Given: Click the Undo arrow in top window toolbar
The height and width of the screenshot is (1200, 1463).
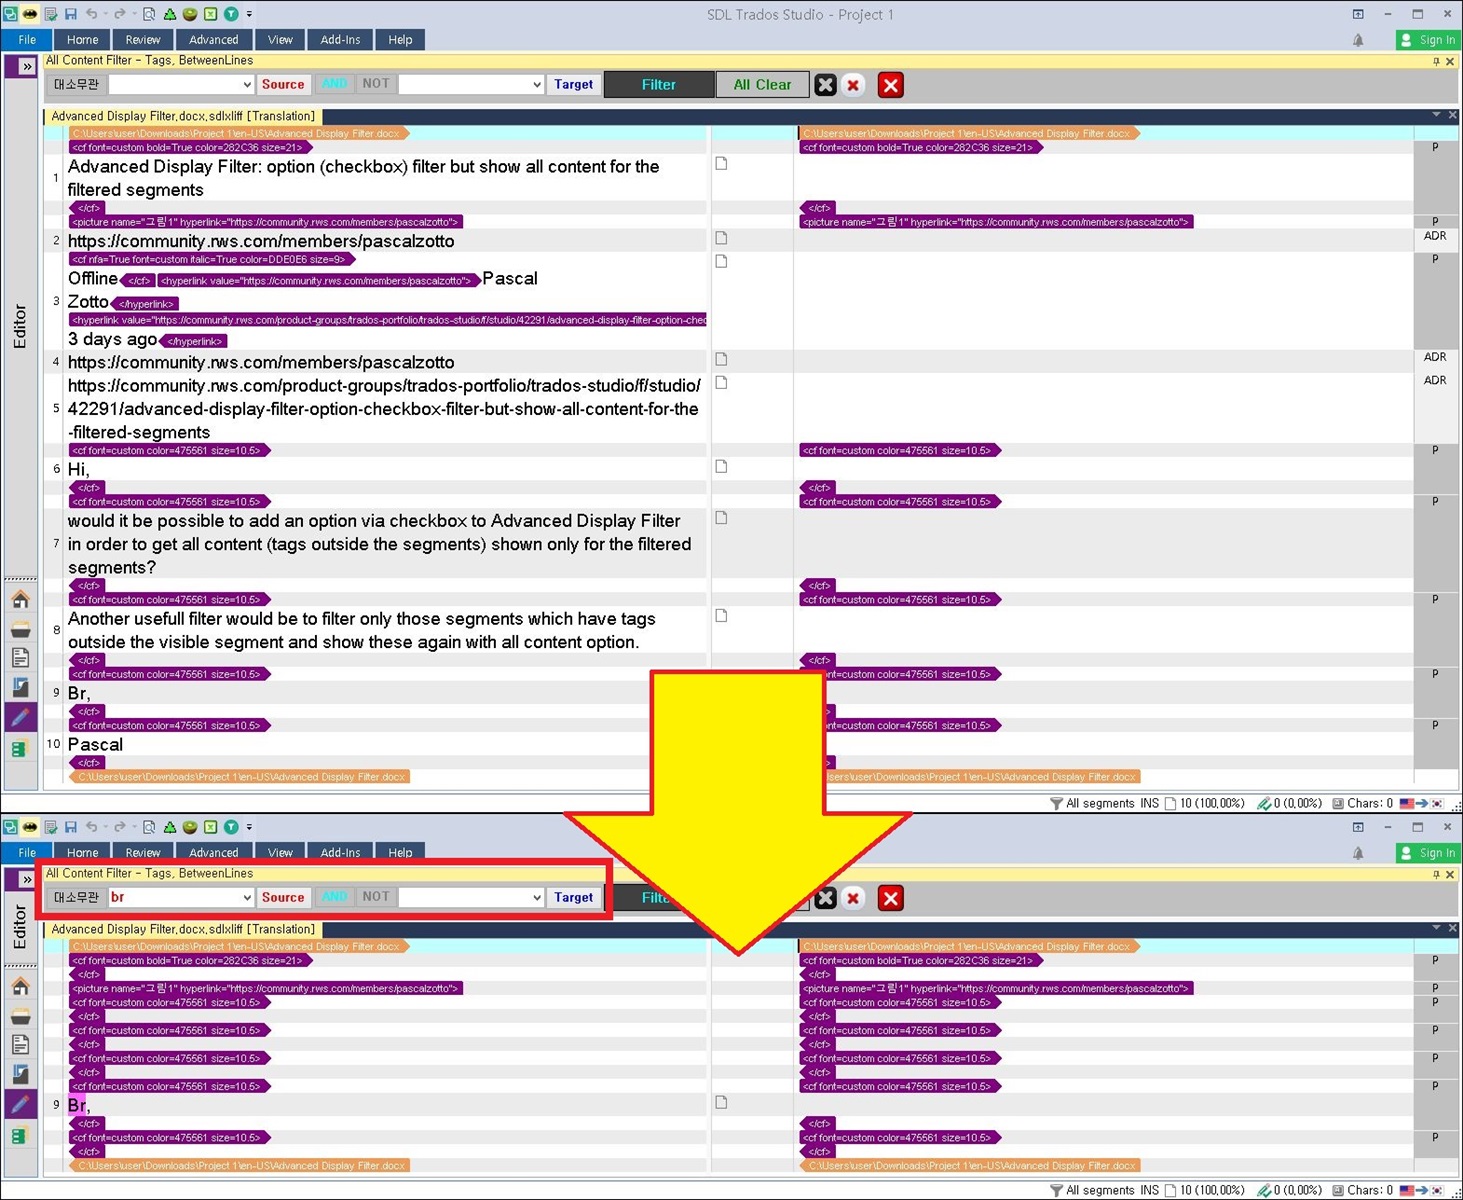Looking at the screenshot, I should point(91,14).
